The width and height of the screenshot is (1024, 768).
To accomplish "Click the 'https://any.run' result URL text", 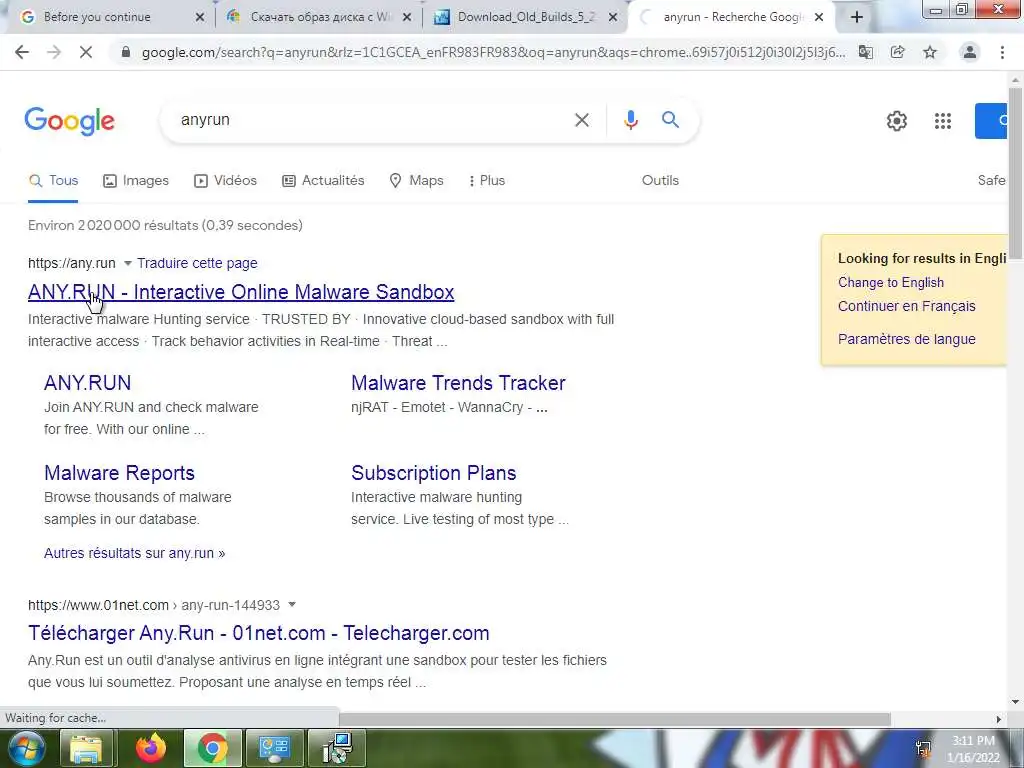I will click(72, 263).
